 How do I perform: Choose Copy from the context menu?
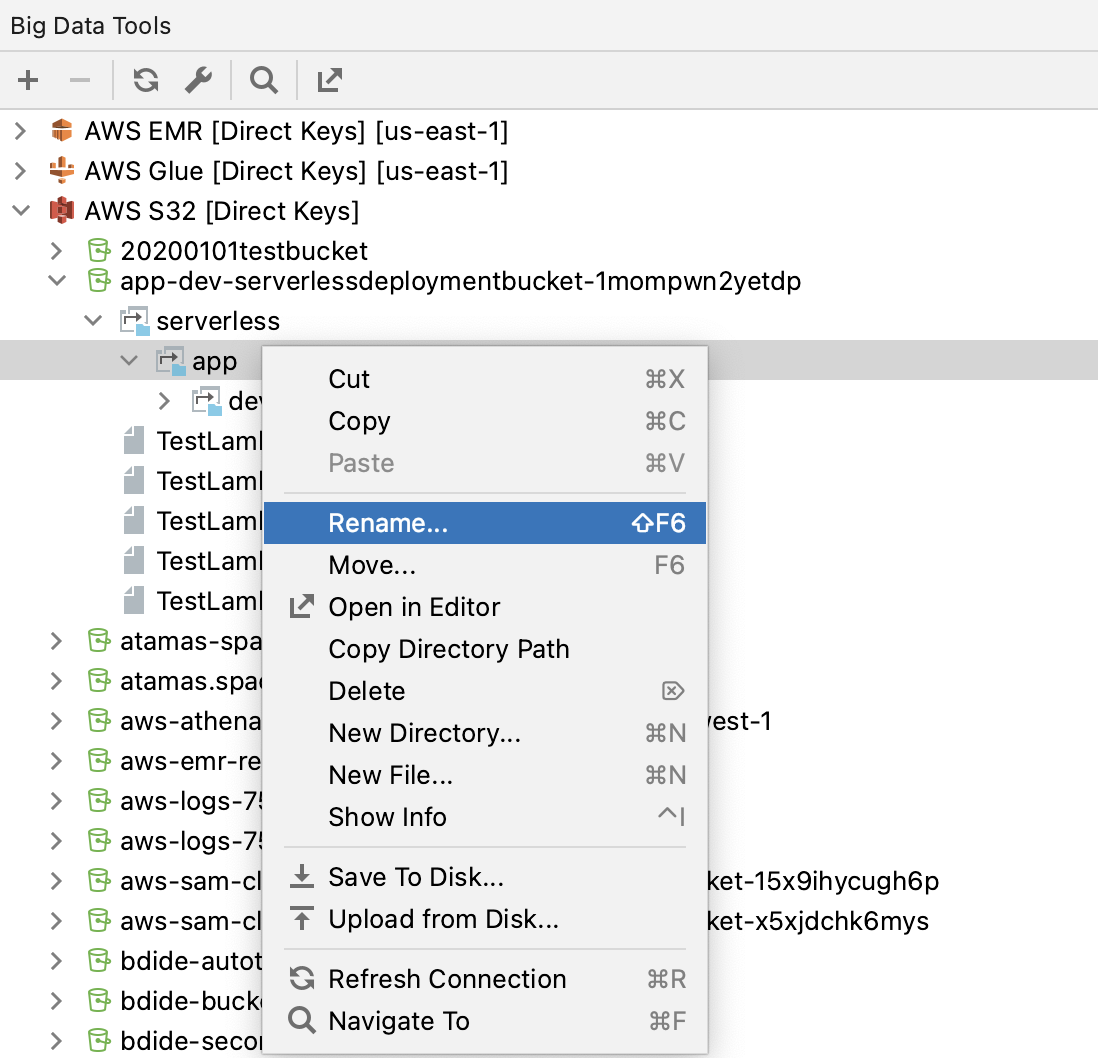[x=485, y=421]
